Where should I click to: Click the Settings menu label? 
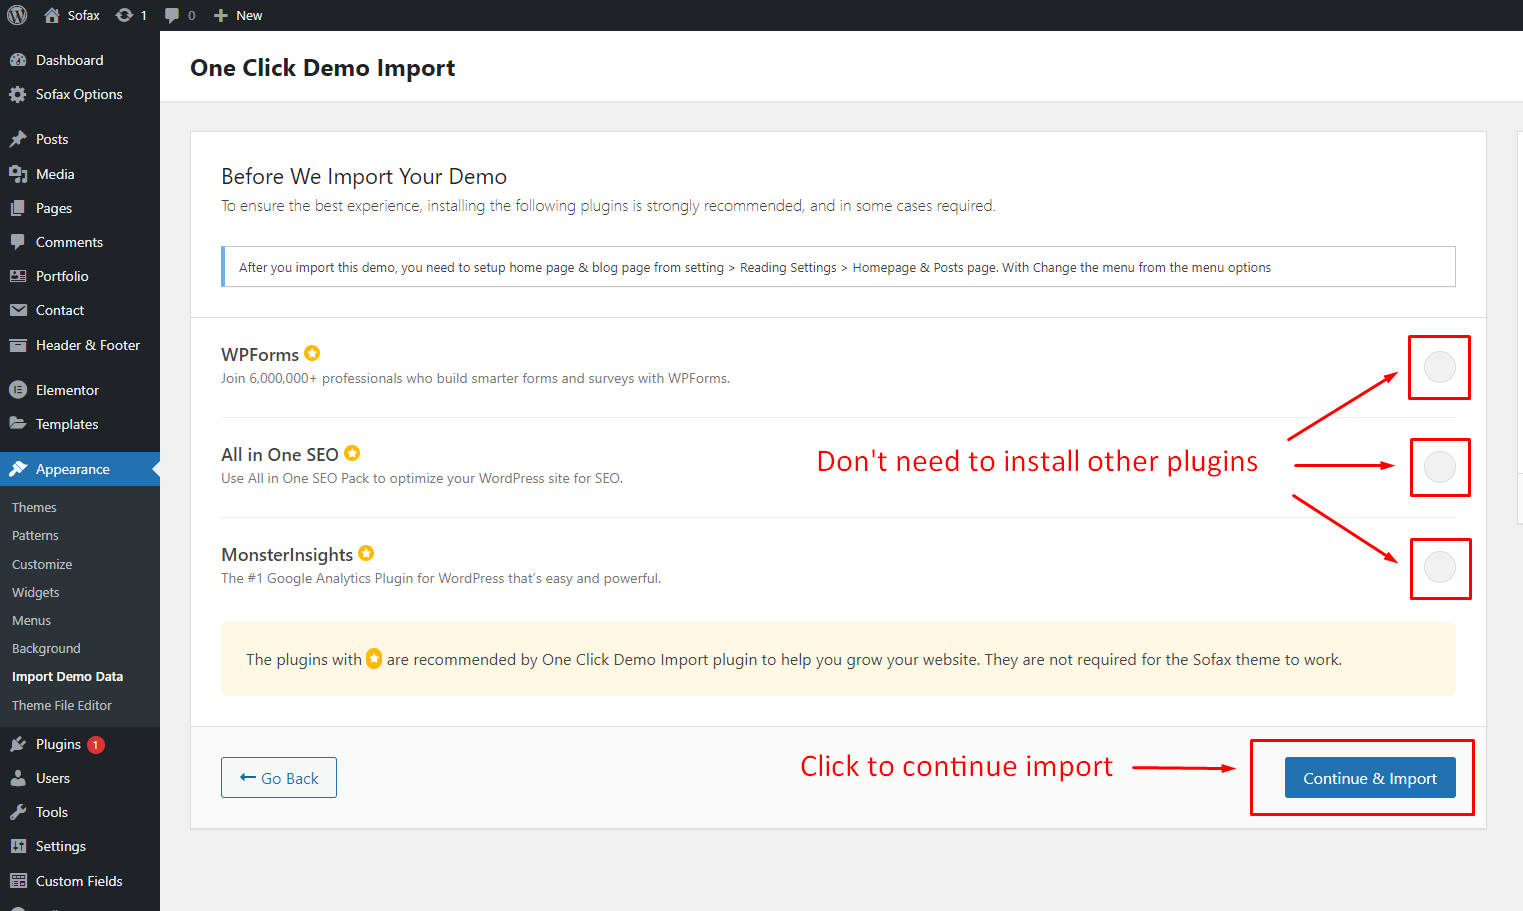[61, 846]
